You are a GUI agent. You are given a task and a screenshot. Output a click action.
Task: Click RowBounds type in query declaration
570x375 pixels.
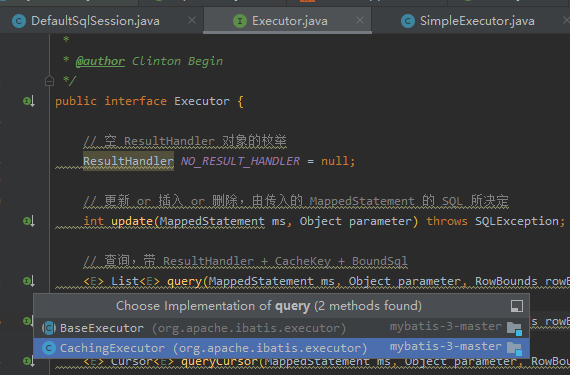point(506,281)
